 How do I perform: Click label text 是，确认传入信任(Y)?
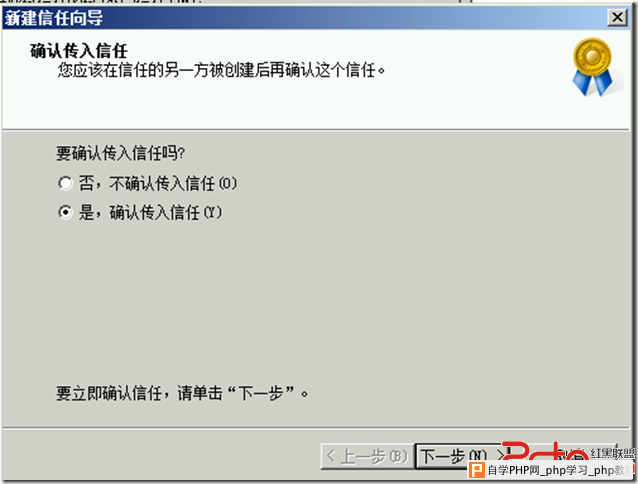click(x=150, y=212)
